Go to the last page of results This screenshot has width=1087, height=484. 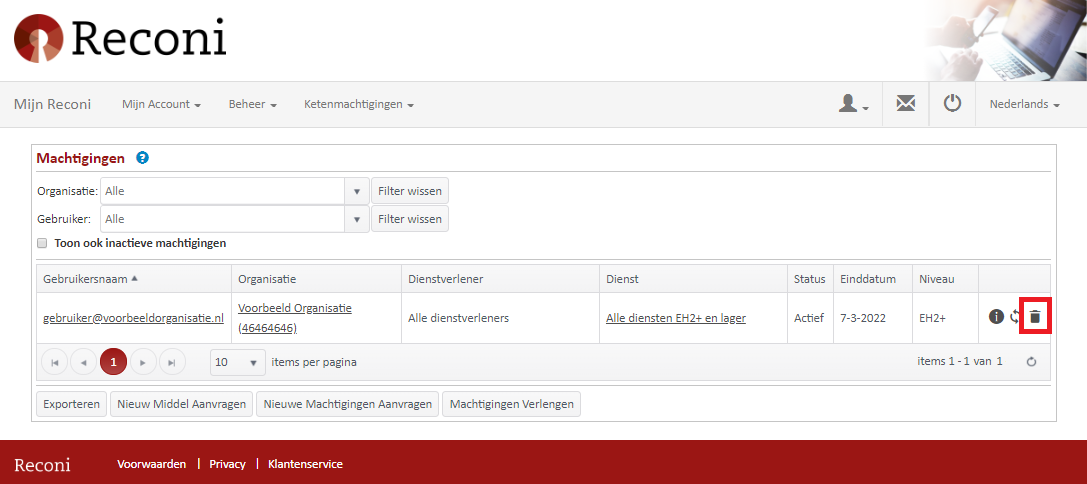[x=173, y=362]
